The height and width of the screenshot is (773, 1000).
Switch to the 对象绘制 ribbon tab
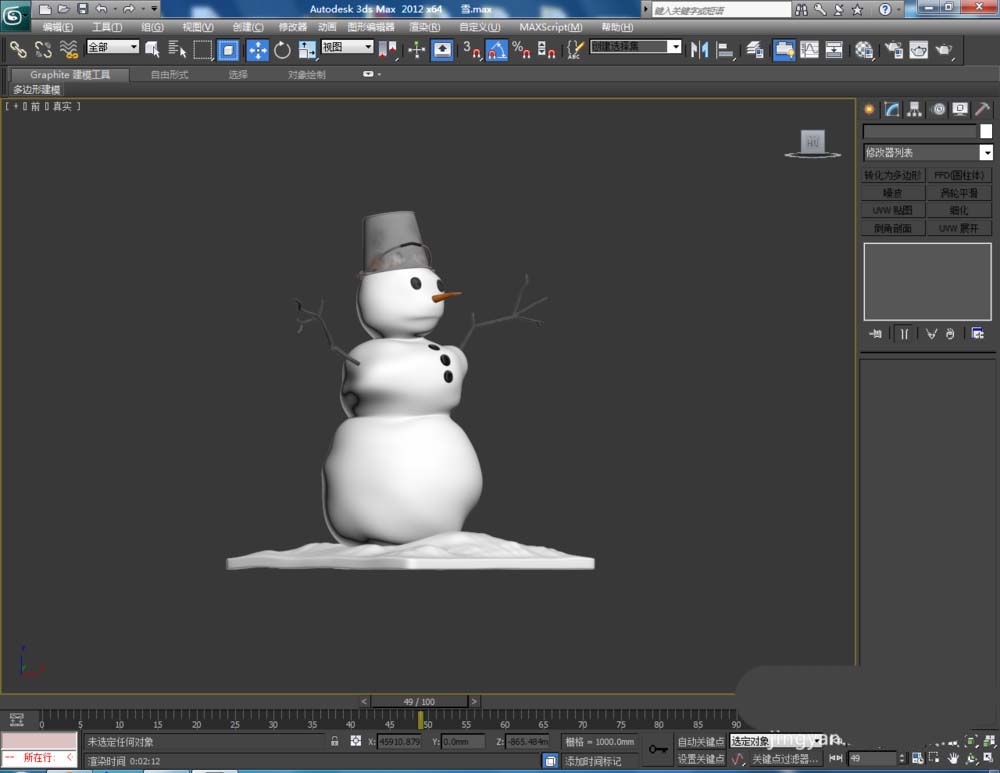(307, 75)
